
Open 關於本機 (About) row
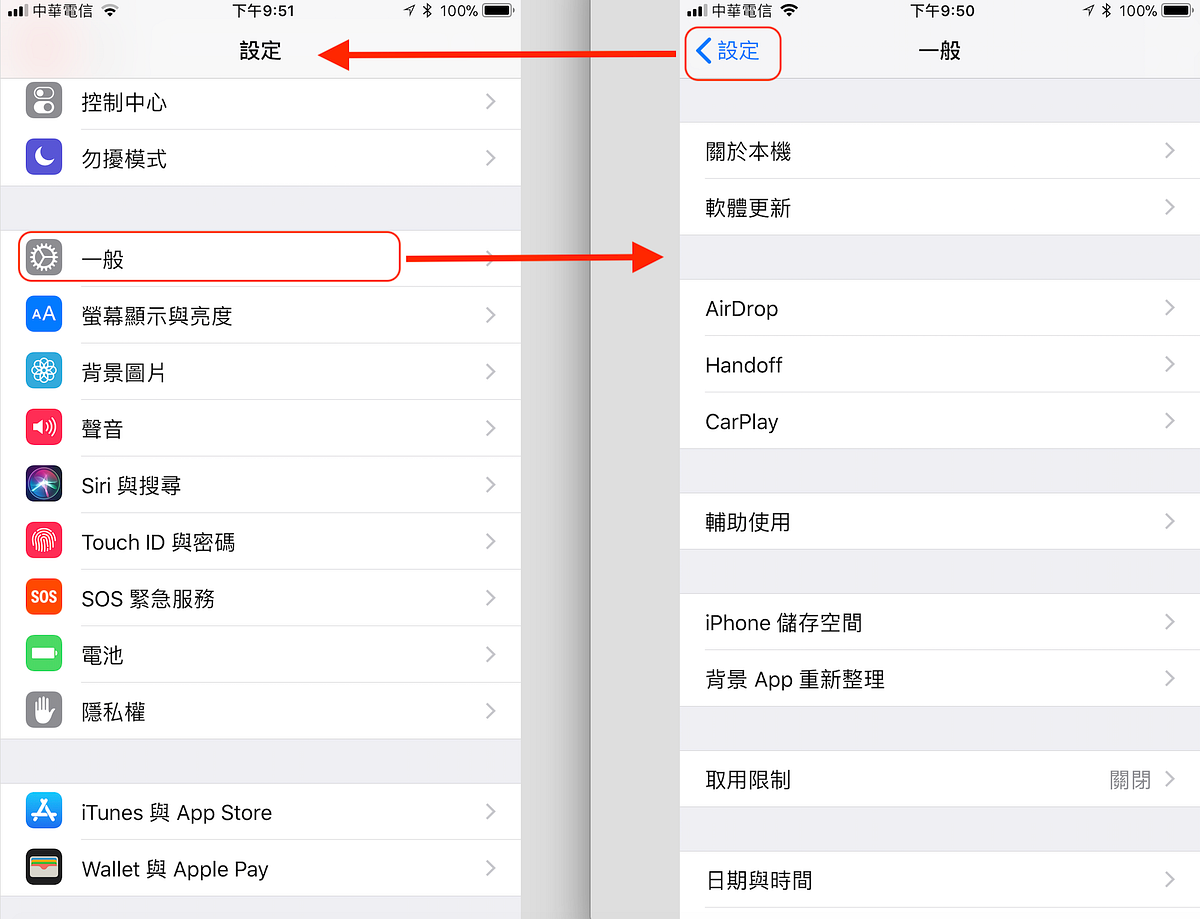click(x=940, y=151)
